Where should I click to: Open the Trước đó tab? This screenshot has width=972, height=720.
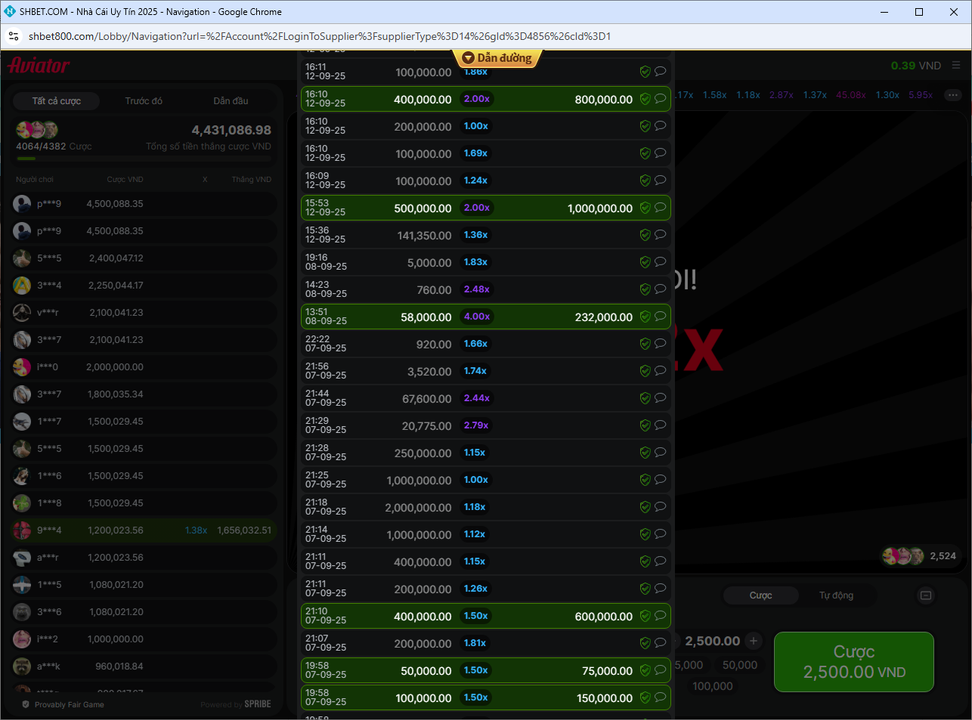tap(144, 101)
